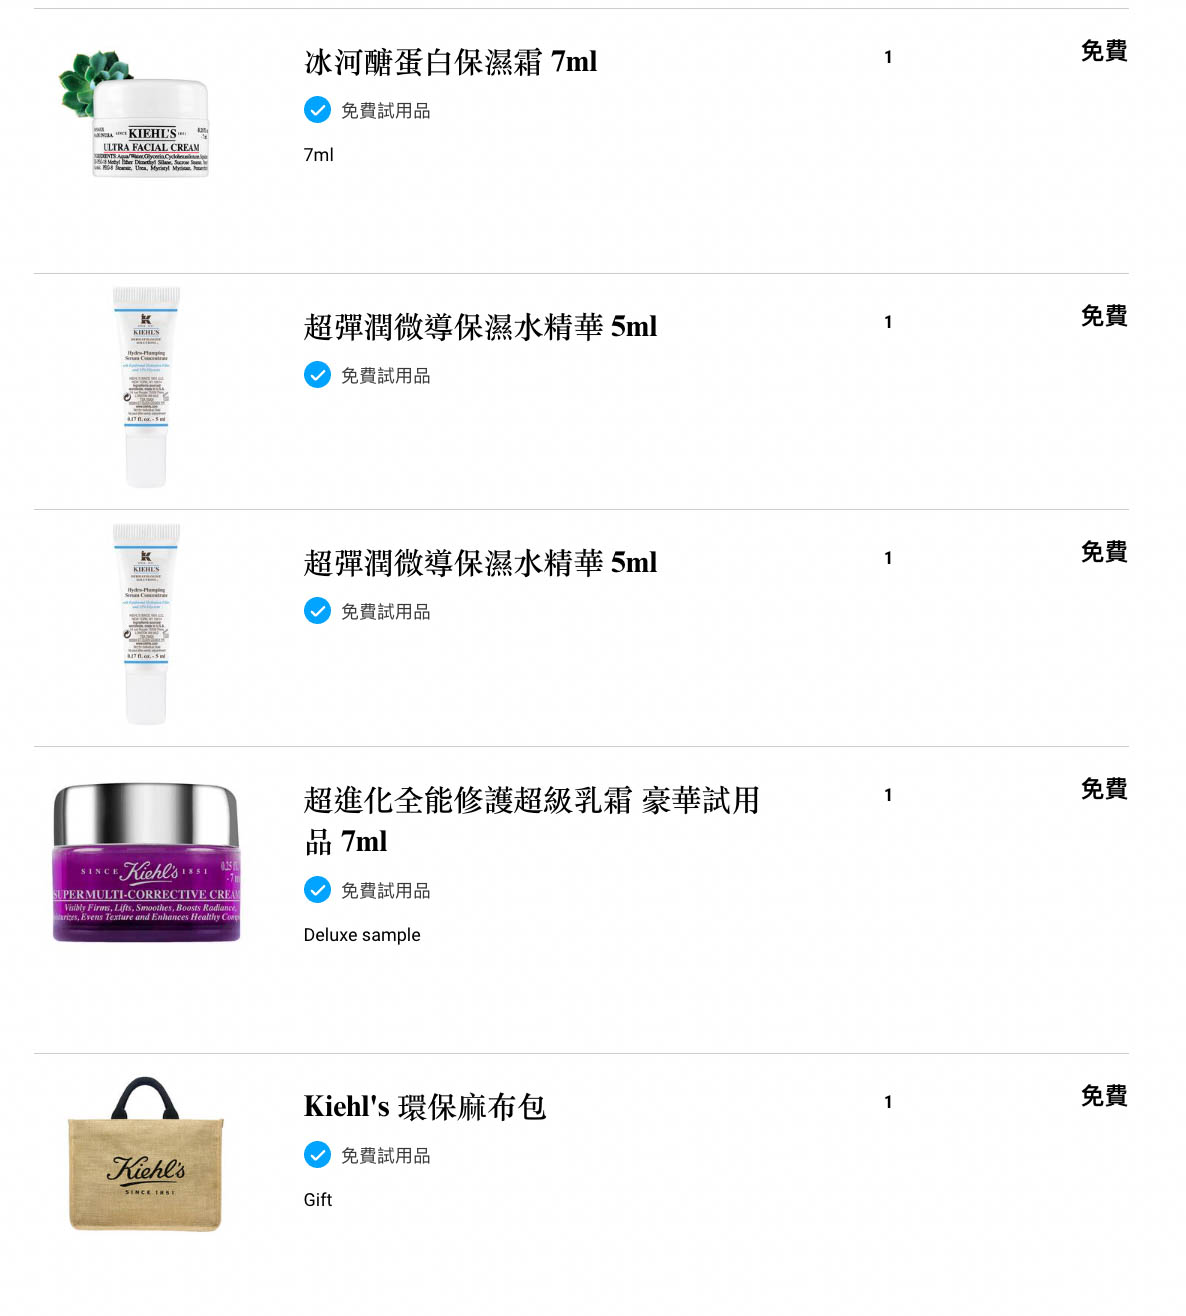1186x1316 pixels.
Task: Open 超進化全能修護超級乳霜 豪華試用品 7ml title
Action: pyautogui.click(x=532, y=821)
